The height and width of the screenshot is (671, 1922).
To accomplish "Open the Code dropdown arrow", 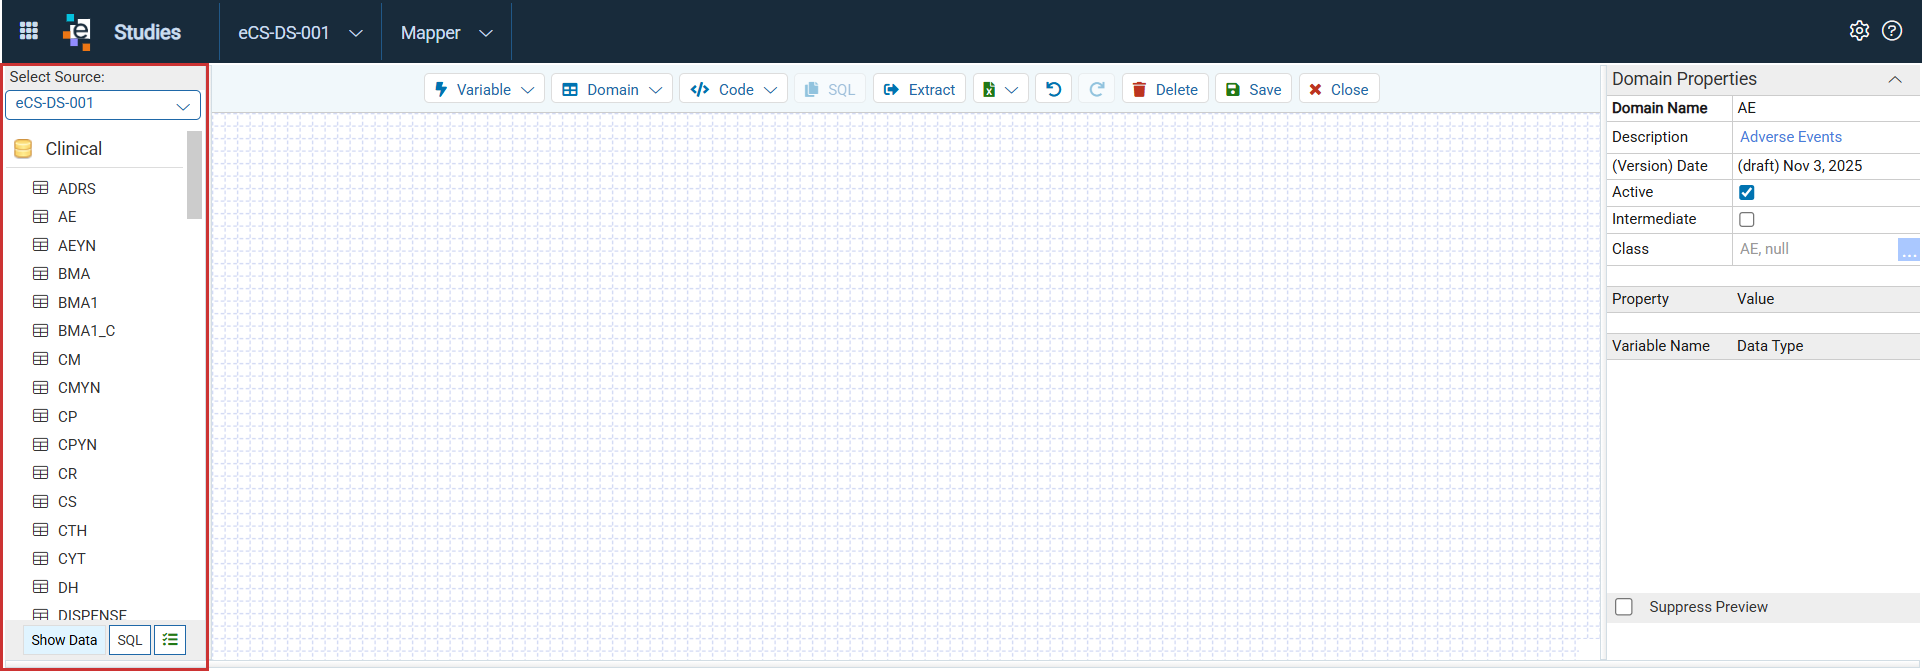I will (771, 90).
